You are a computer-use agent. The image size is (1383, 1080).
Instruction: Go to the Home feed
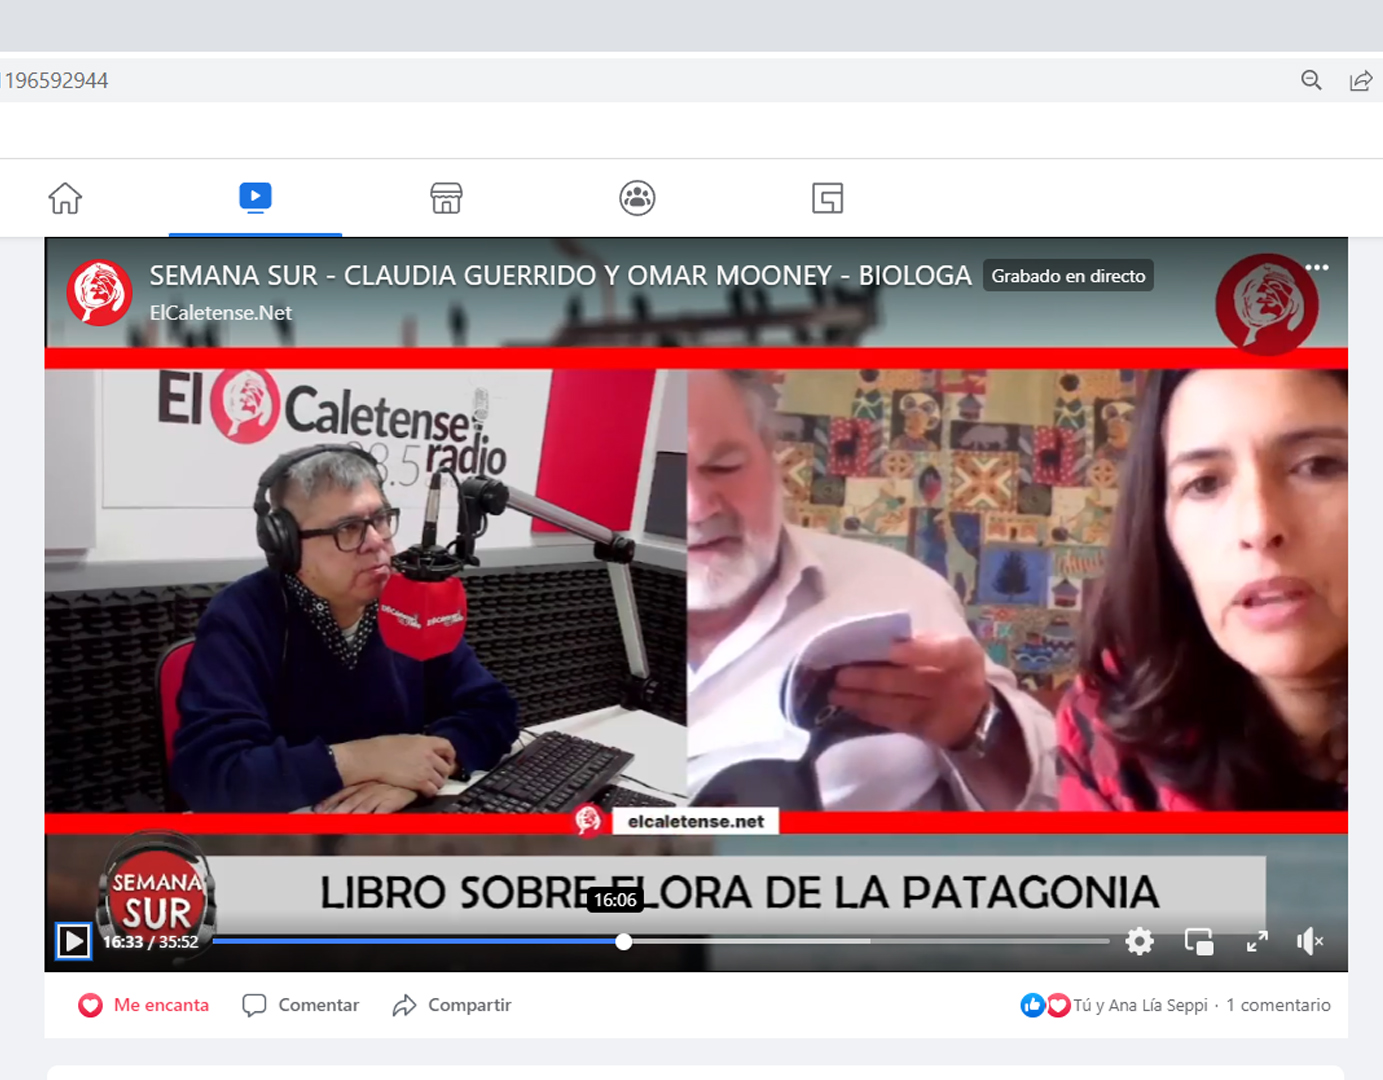[64, 197]
